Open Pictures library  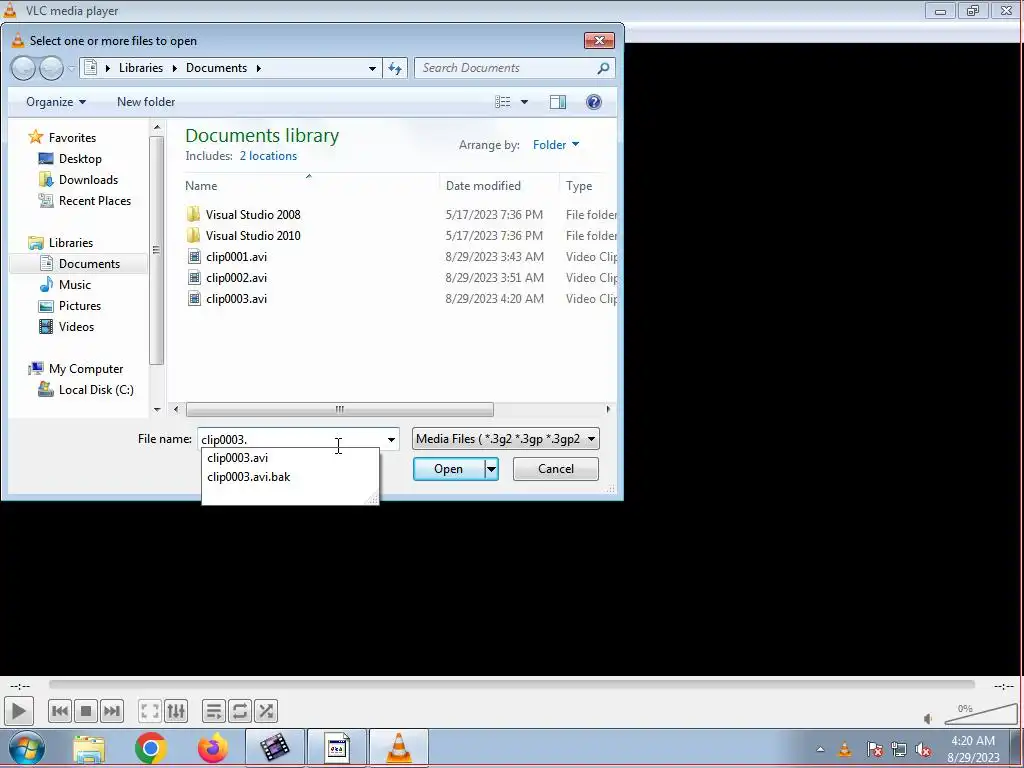click(x=80, y=306)
